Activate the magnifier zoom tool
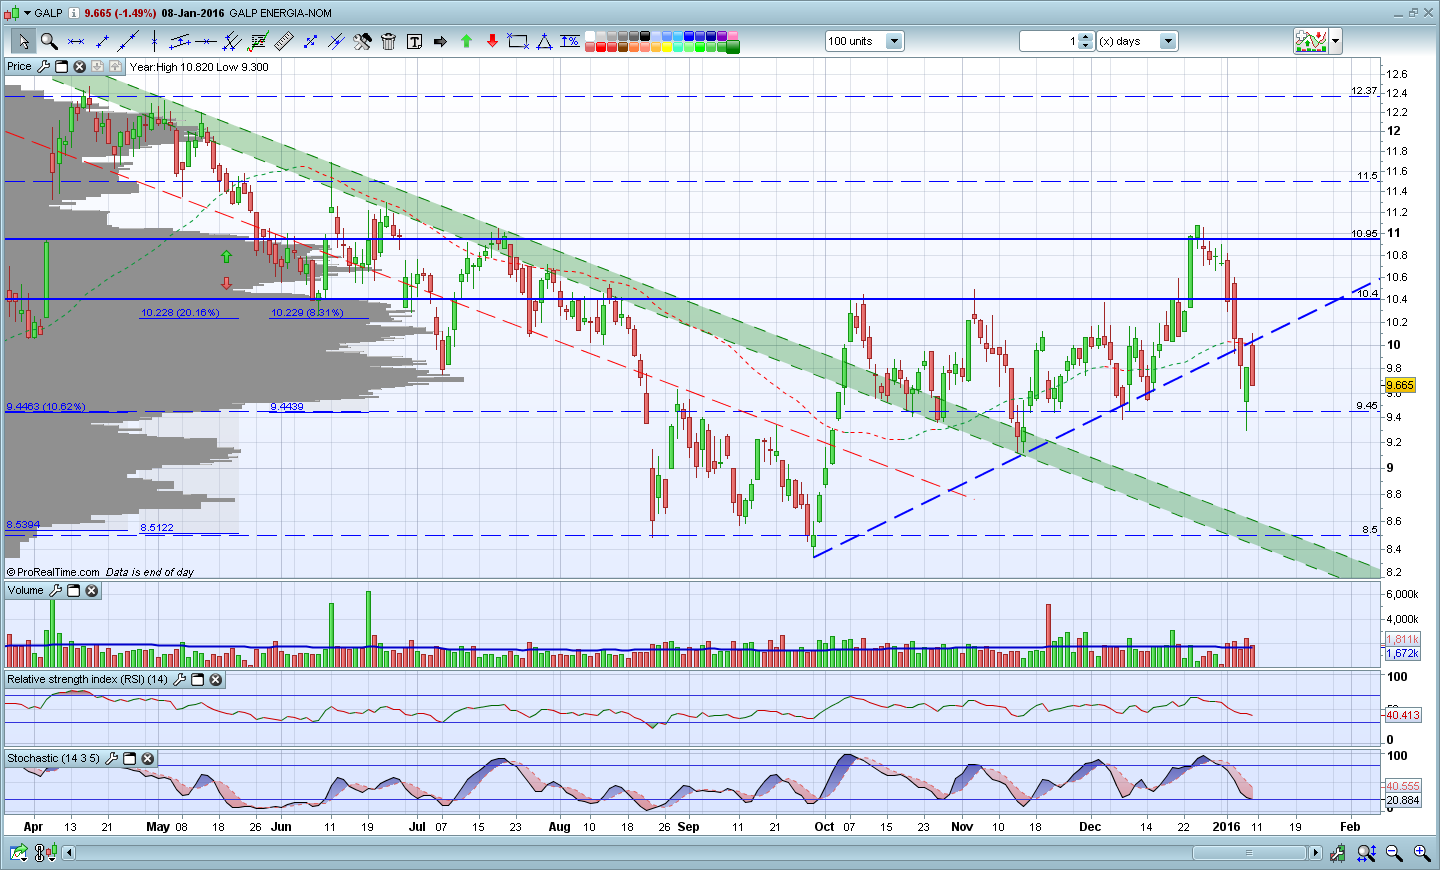The width and height of the screenshot is (1440, 870). pyautogui.click(x=49, y=41)
